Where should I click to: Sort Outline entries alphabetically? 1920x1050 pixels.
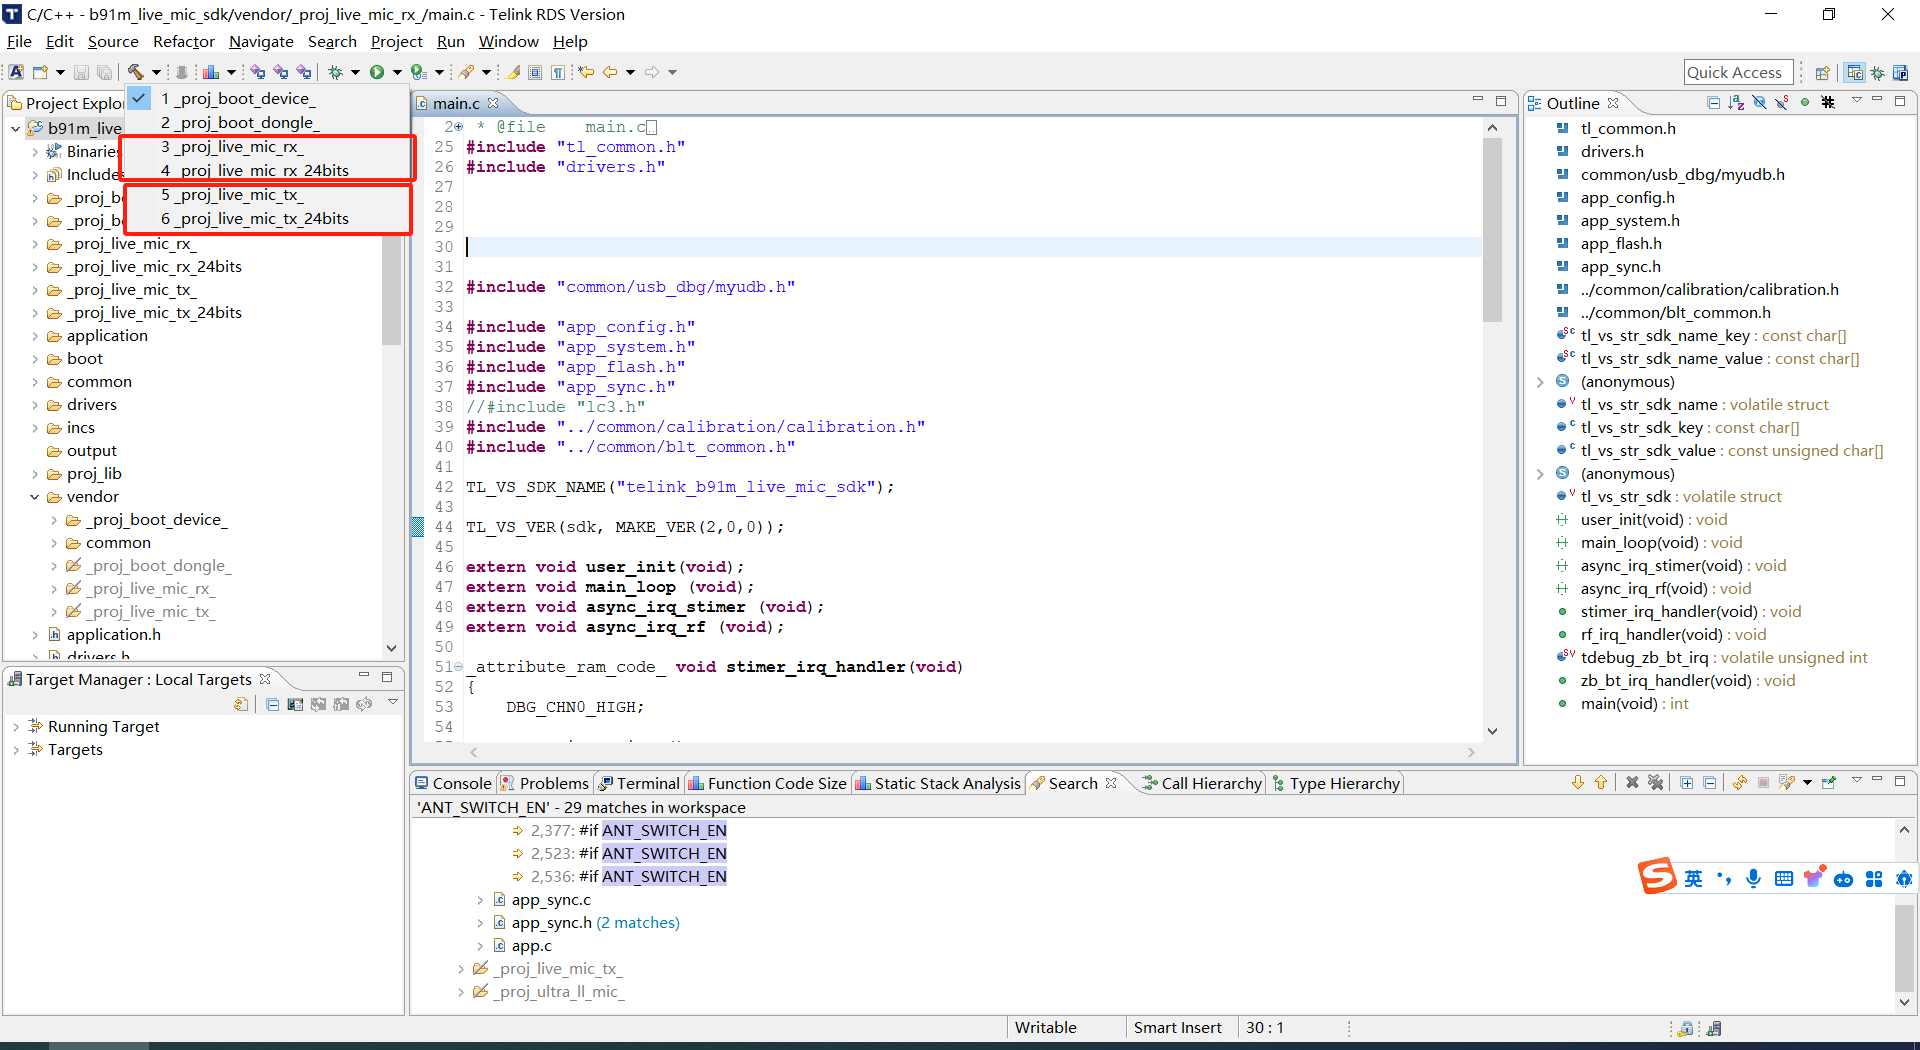[x=1736, y=102]
